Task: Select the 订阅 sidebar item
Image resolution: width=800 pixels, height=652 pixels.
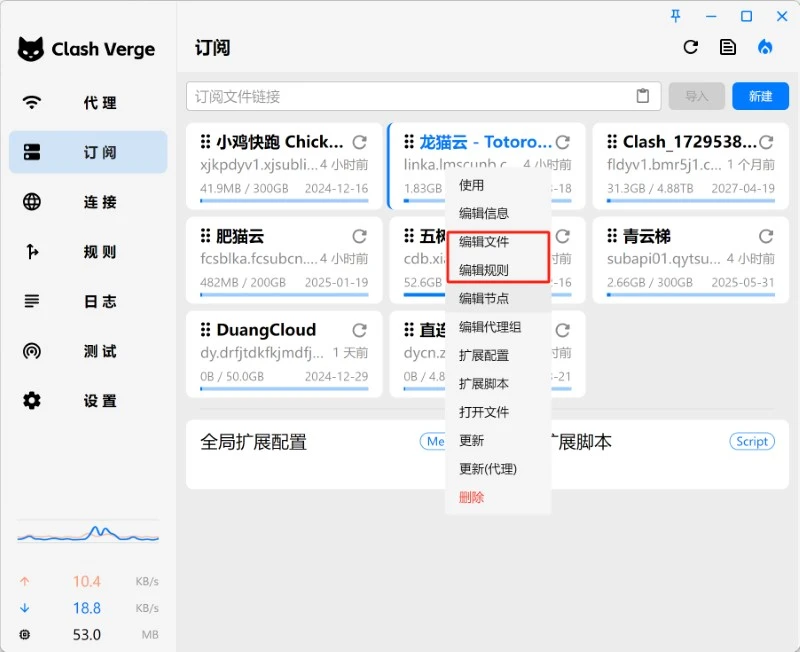Action: point(88,152)
